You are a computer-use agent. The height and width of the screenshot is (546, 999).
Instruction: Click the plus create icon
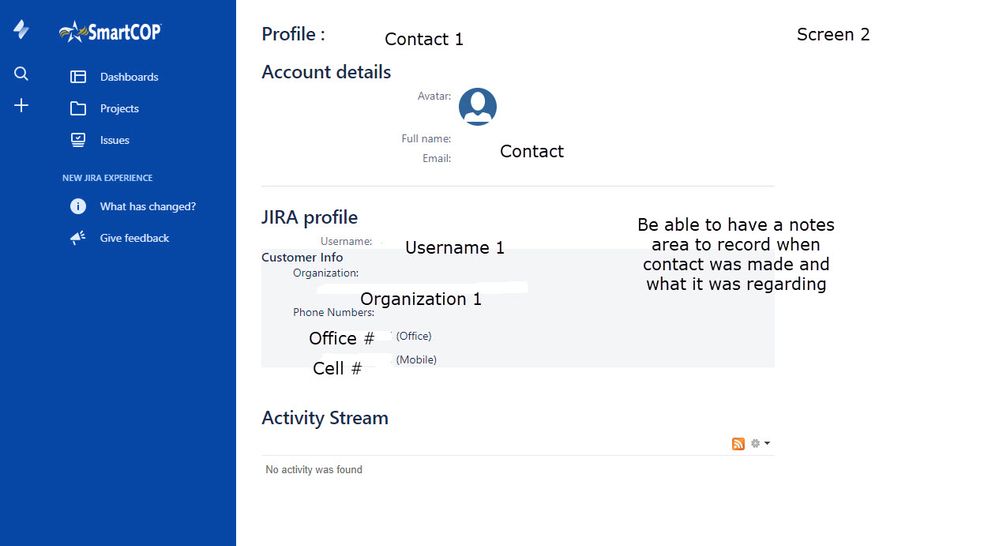click(x=21, y=105)
